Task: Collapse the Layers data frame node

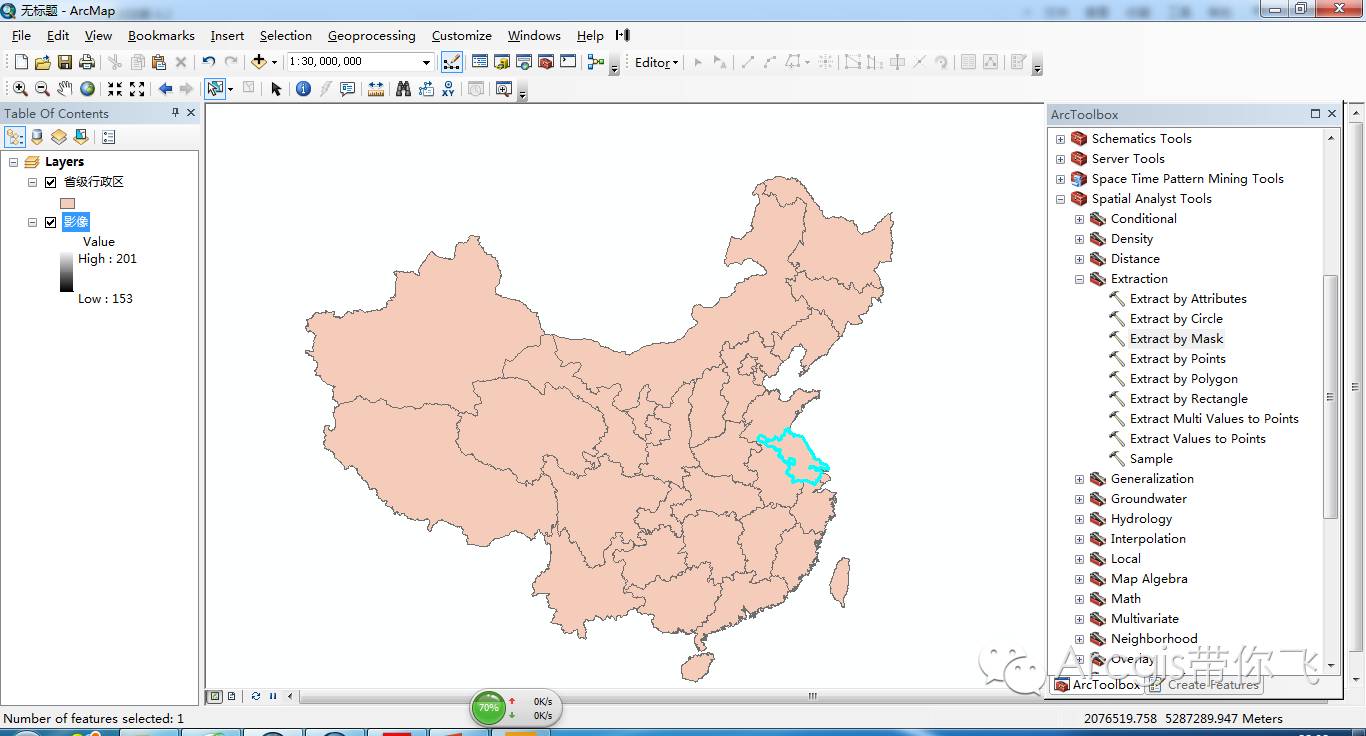Action: [14, 162]
